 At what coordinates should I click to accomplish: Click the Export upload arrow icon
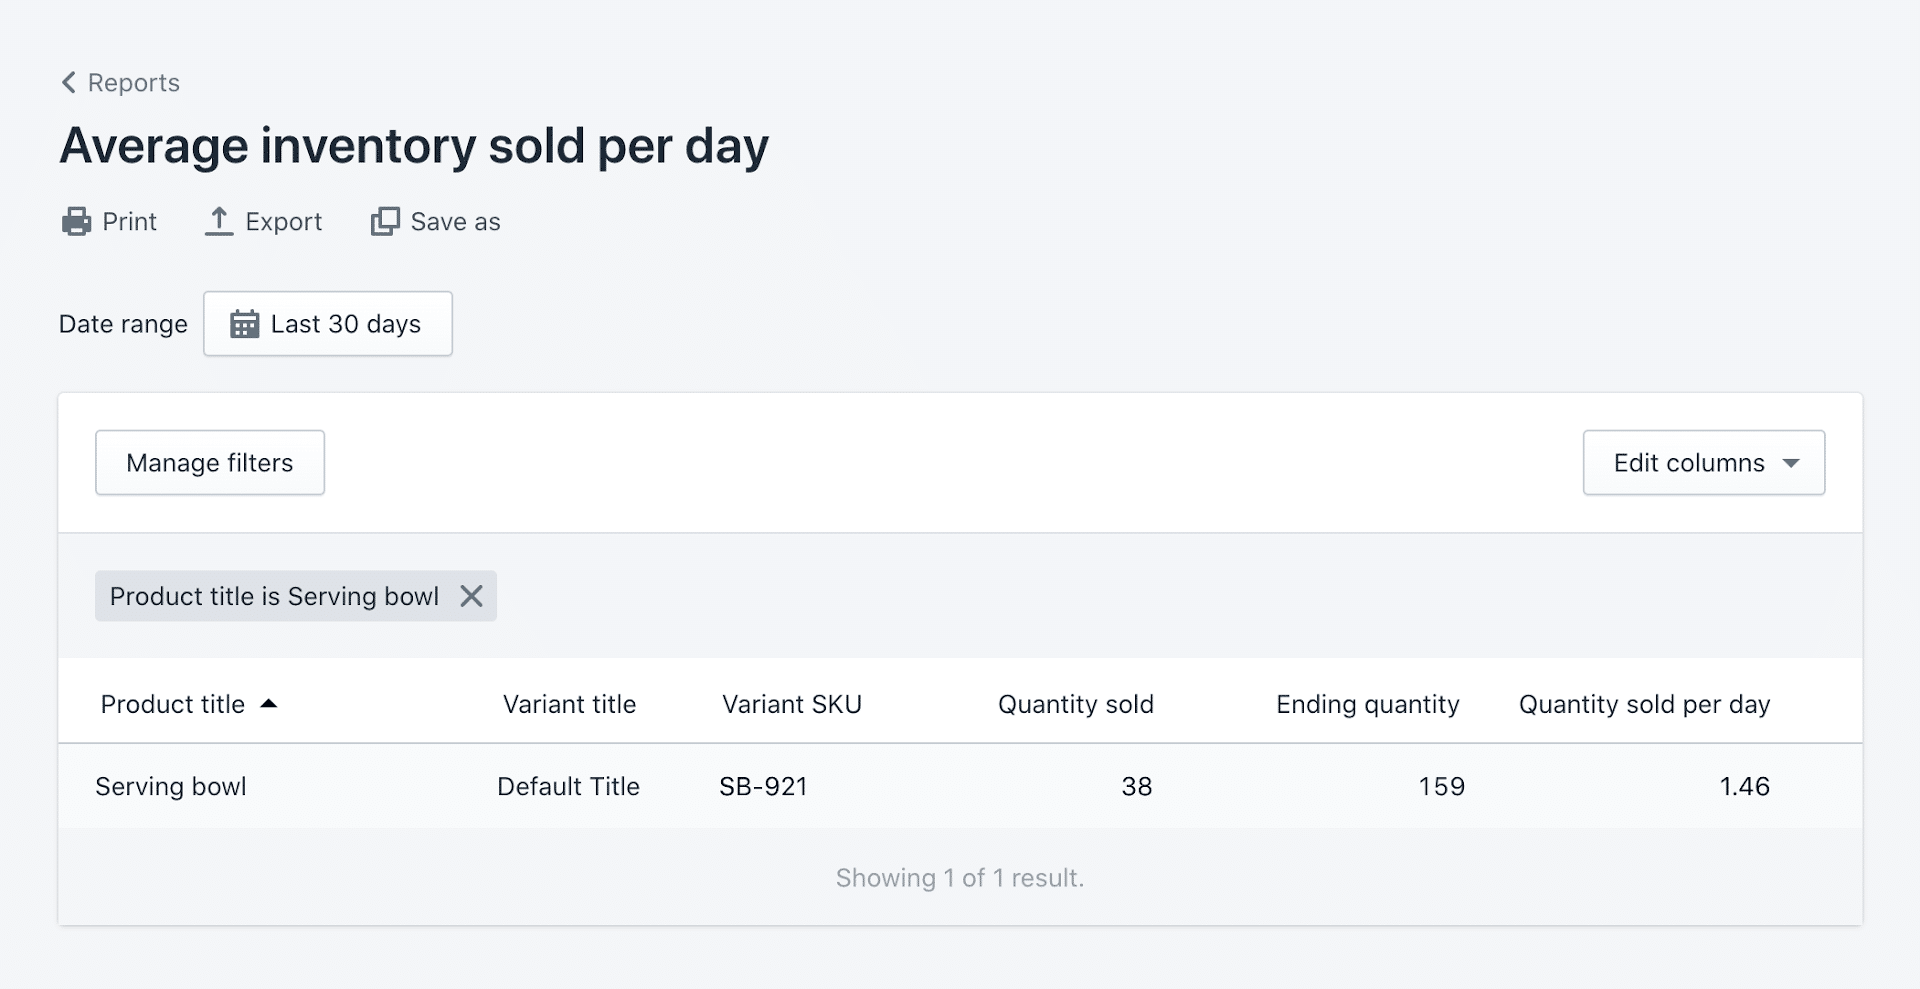click(218, 221)
